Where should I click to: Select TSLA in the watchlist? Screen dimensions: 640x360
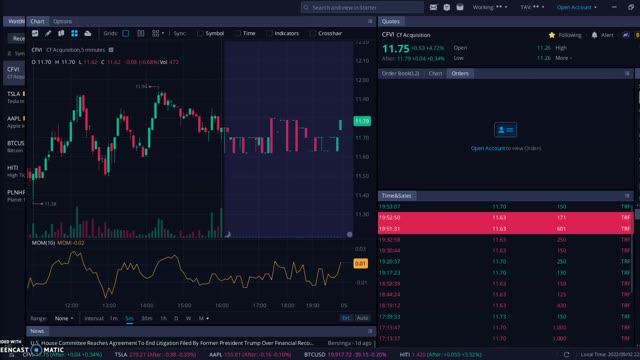[15, 97]
